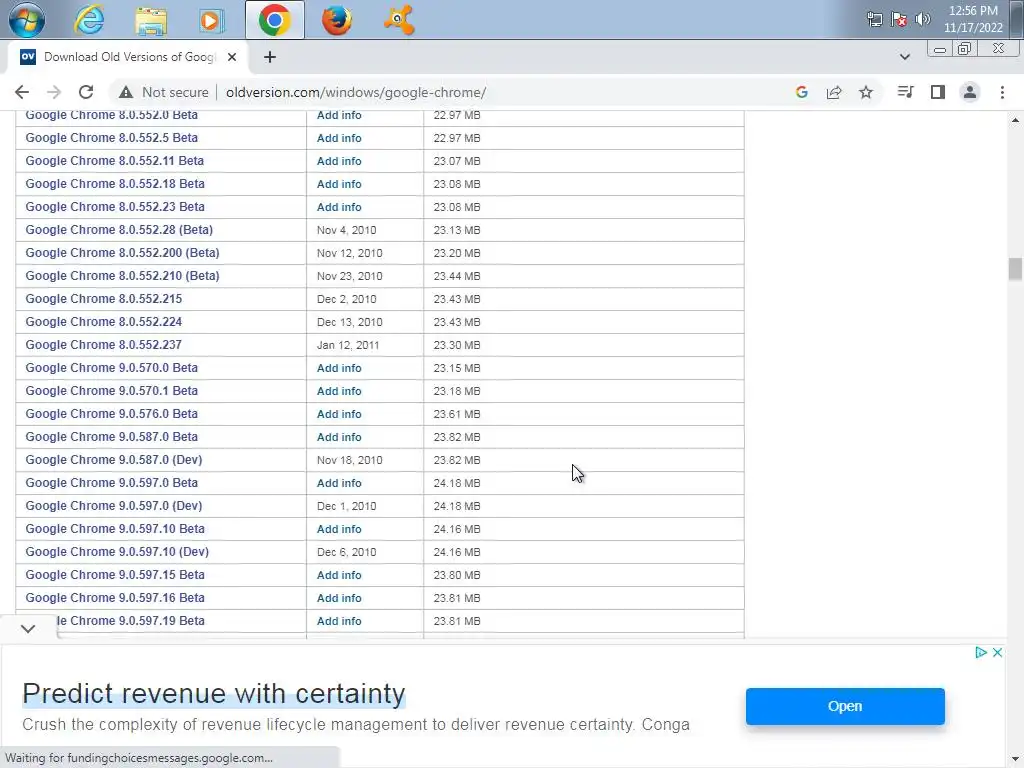The height and width of the screenshot is (768, 1024).
Task: Click the volume speaker tray icon
Action: tap(923, 19)
